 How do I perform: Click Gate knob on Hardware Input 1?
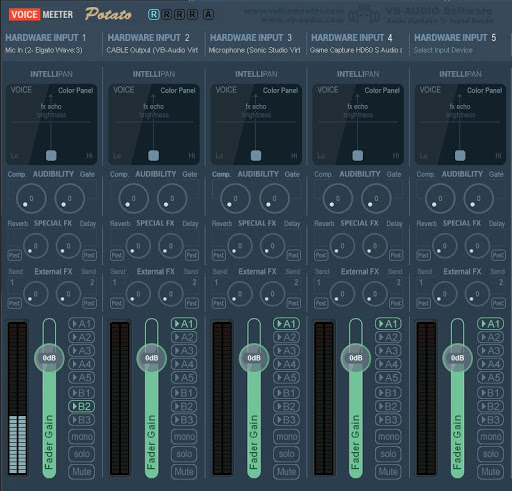pos(70,199)
